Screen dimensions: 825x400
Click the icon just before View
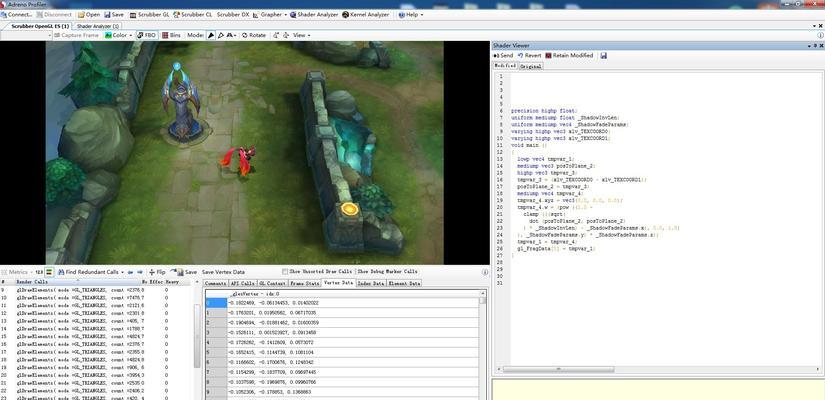coord(286,35)
